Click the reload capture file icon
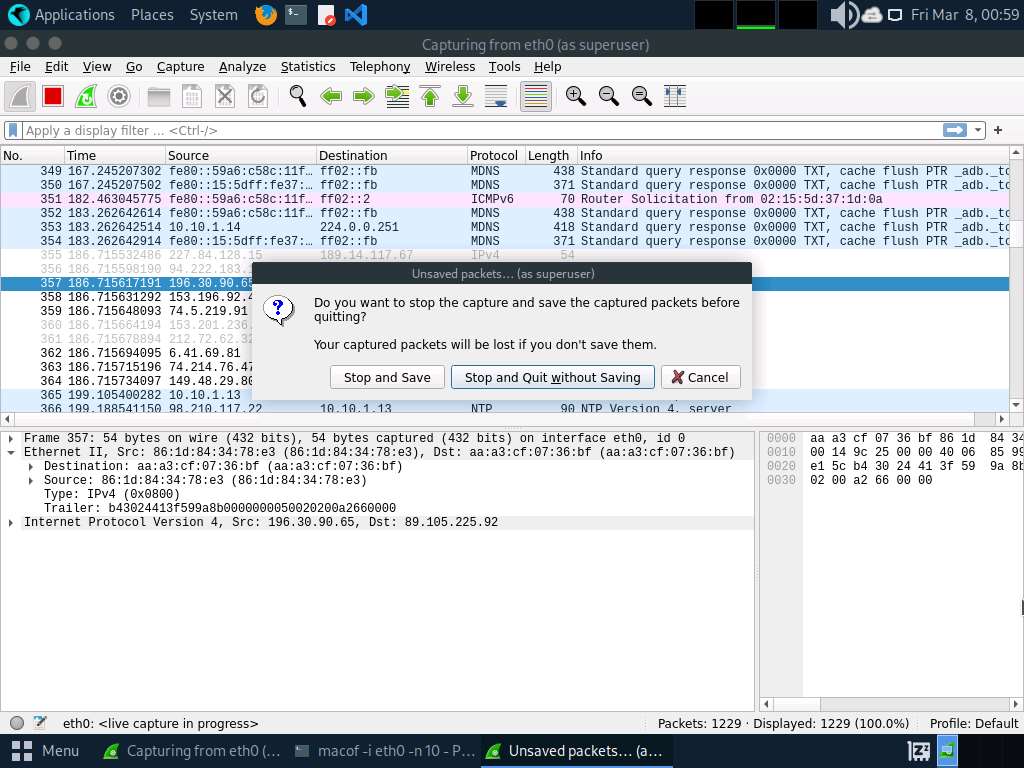This screenshot has width=1024, height=768. coord(258,97)
